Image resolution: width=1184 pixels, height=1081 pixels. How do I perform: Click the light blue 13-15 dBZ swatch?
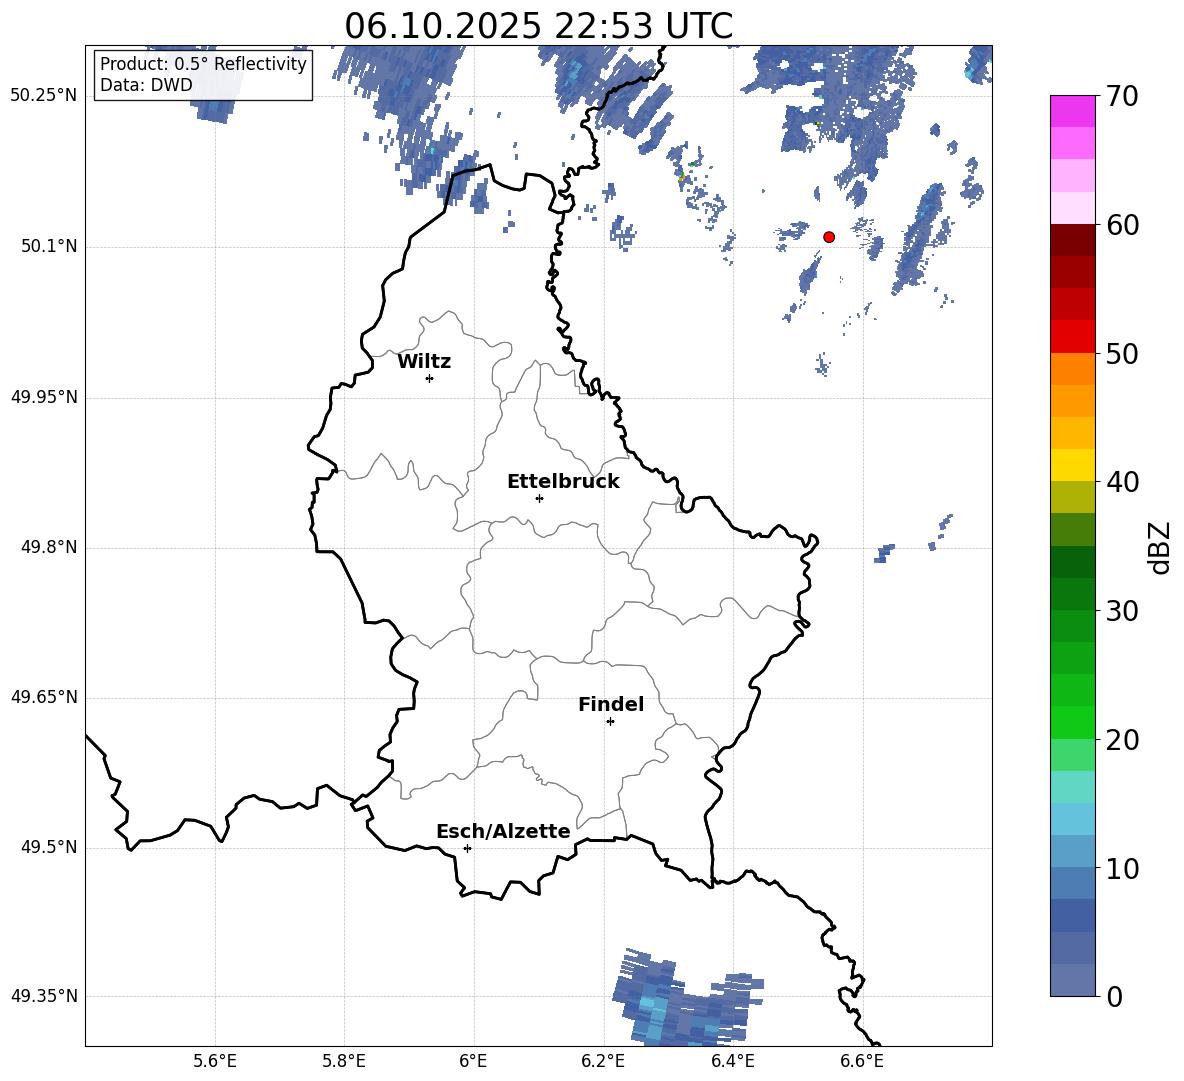[1073, 819]
